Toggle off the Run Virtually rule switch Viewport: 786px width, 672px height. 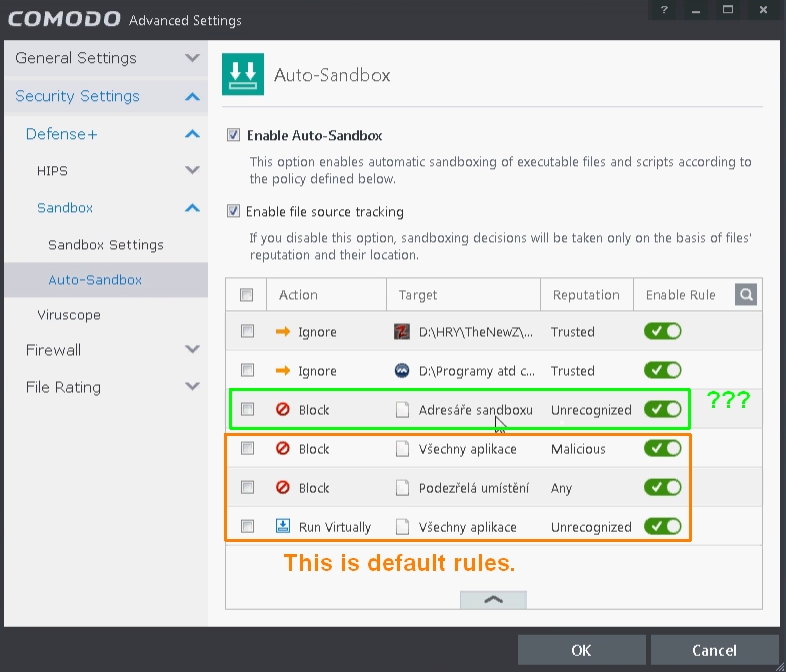click(x=662, y=526)
